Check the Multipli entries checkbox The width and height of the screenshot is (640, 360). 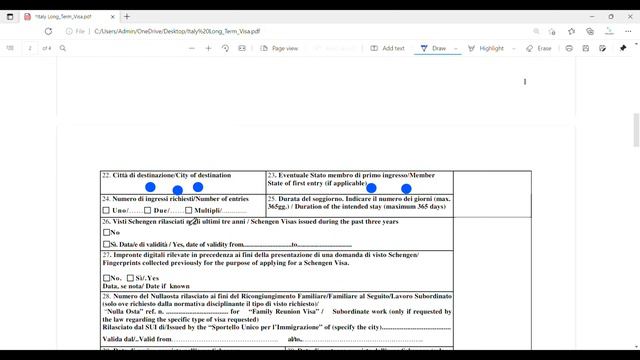(188, 210)
